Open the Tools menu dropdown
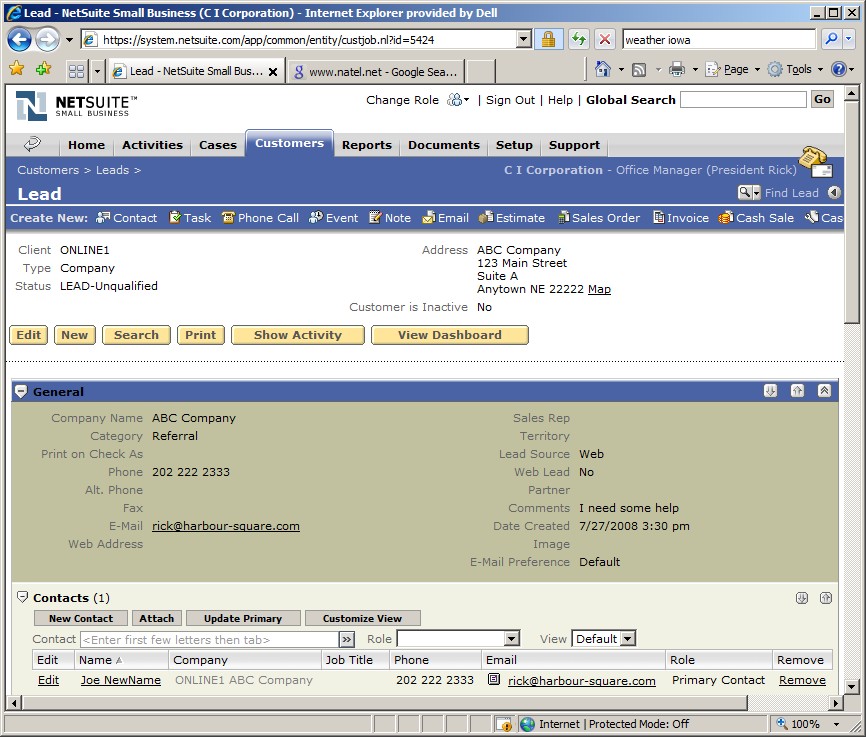This screenshot has width=866, height=737. pos(795,69)
